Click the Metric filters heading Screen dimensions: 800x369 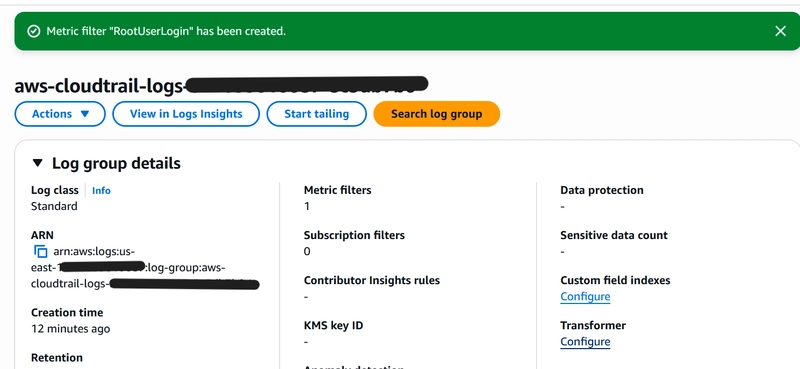coord(337,190)
